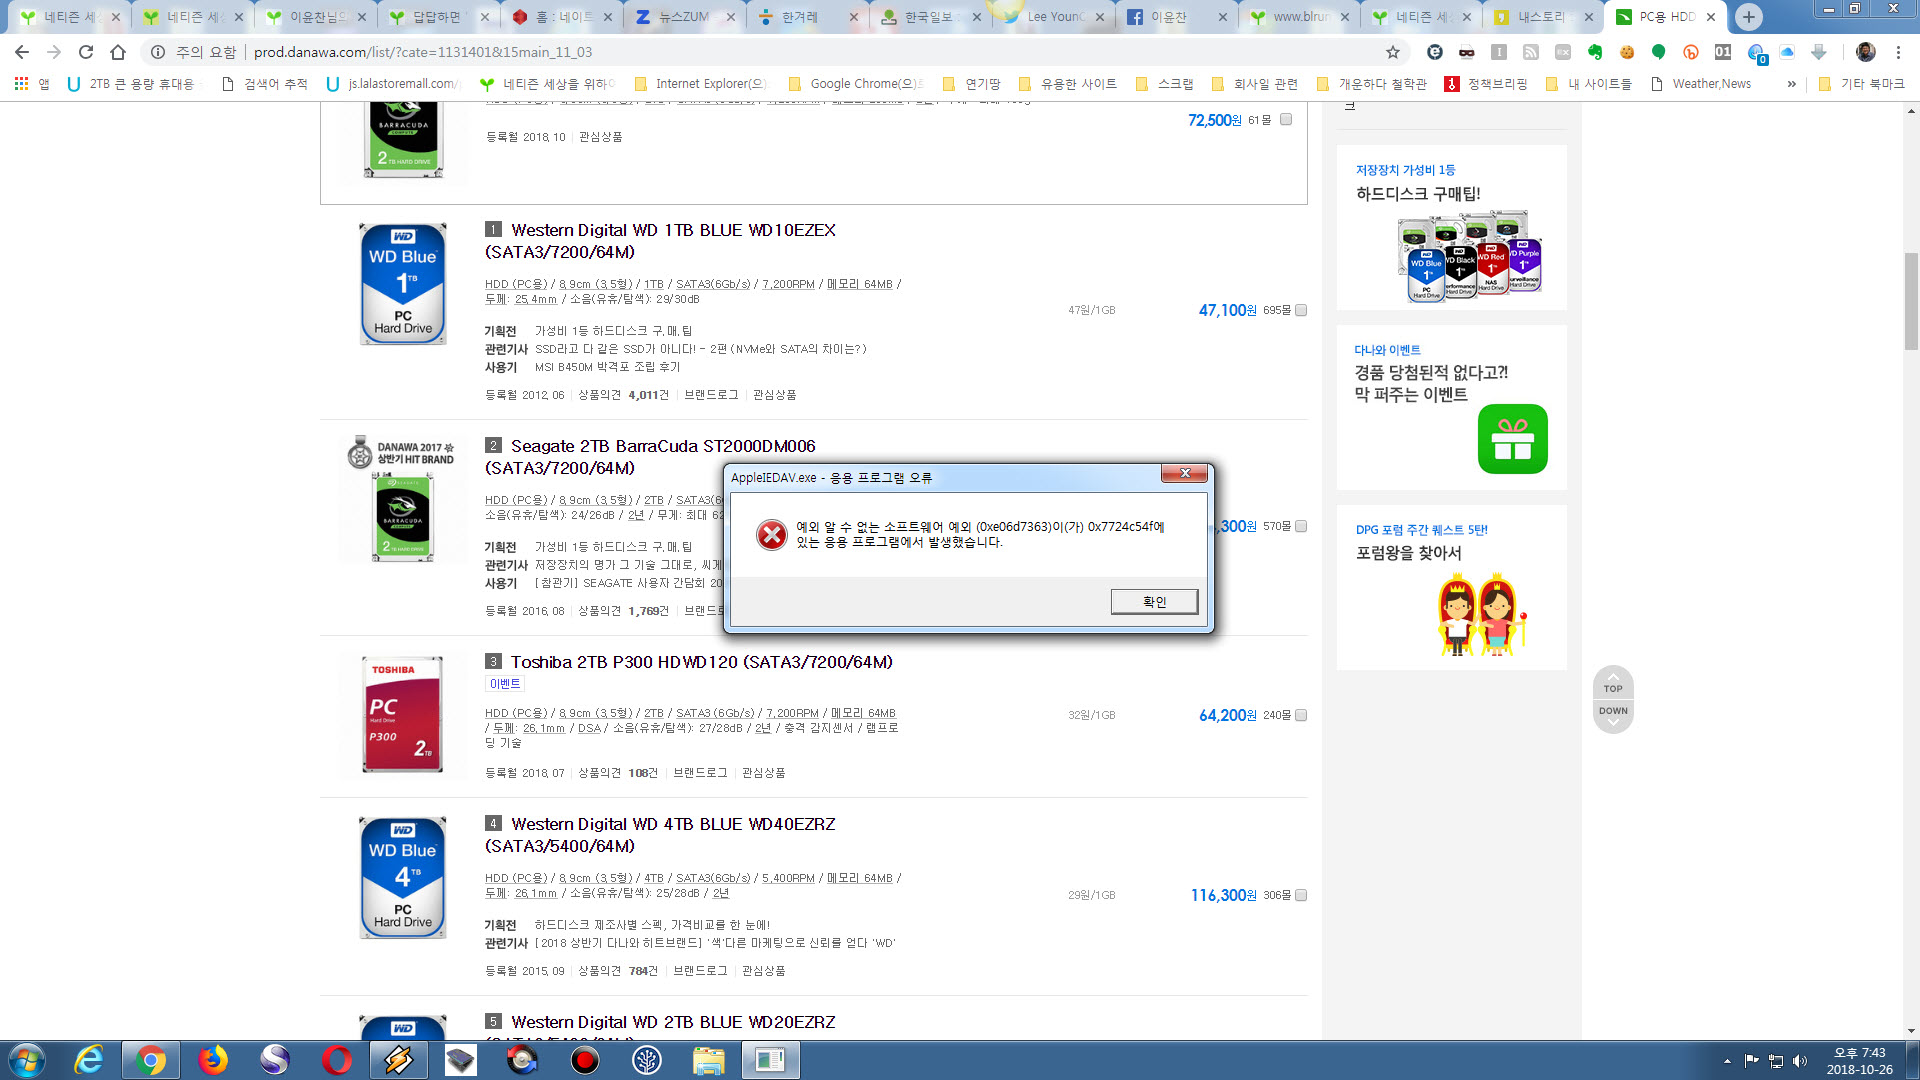Image resolution: width=1920 pixels, height=1080 pixels.
Task: Jump down with the DOWN button
Action: tap(1613, 715)
